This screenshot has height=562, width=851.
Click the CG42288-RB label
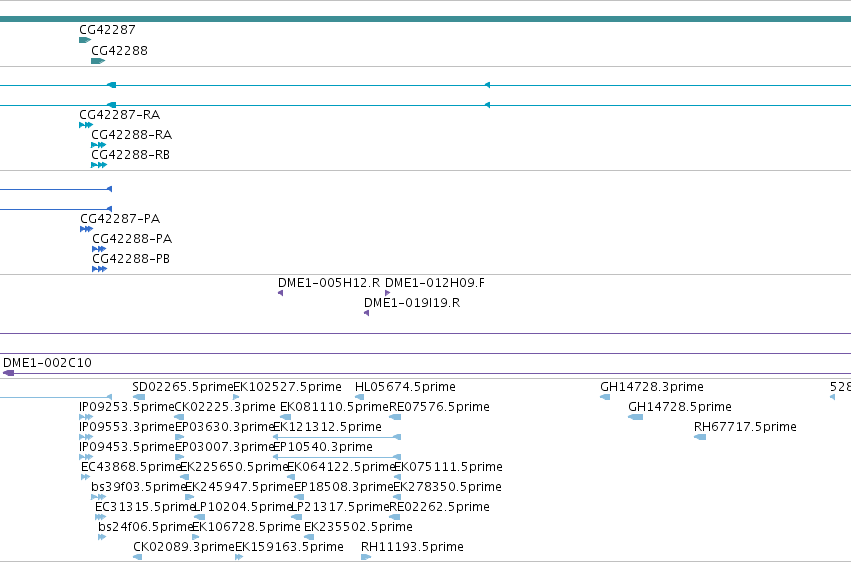130,155
